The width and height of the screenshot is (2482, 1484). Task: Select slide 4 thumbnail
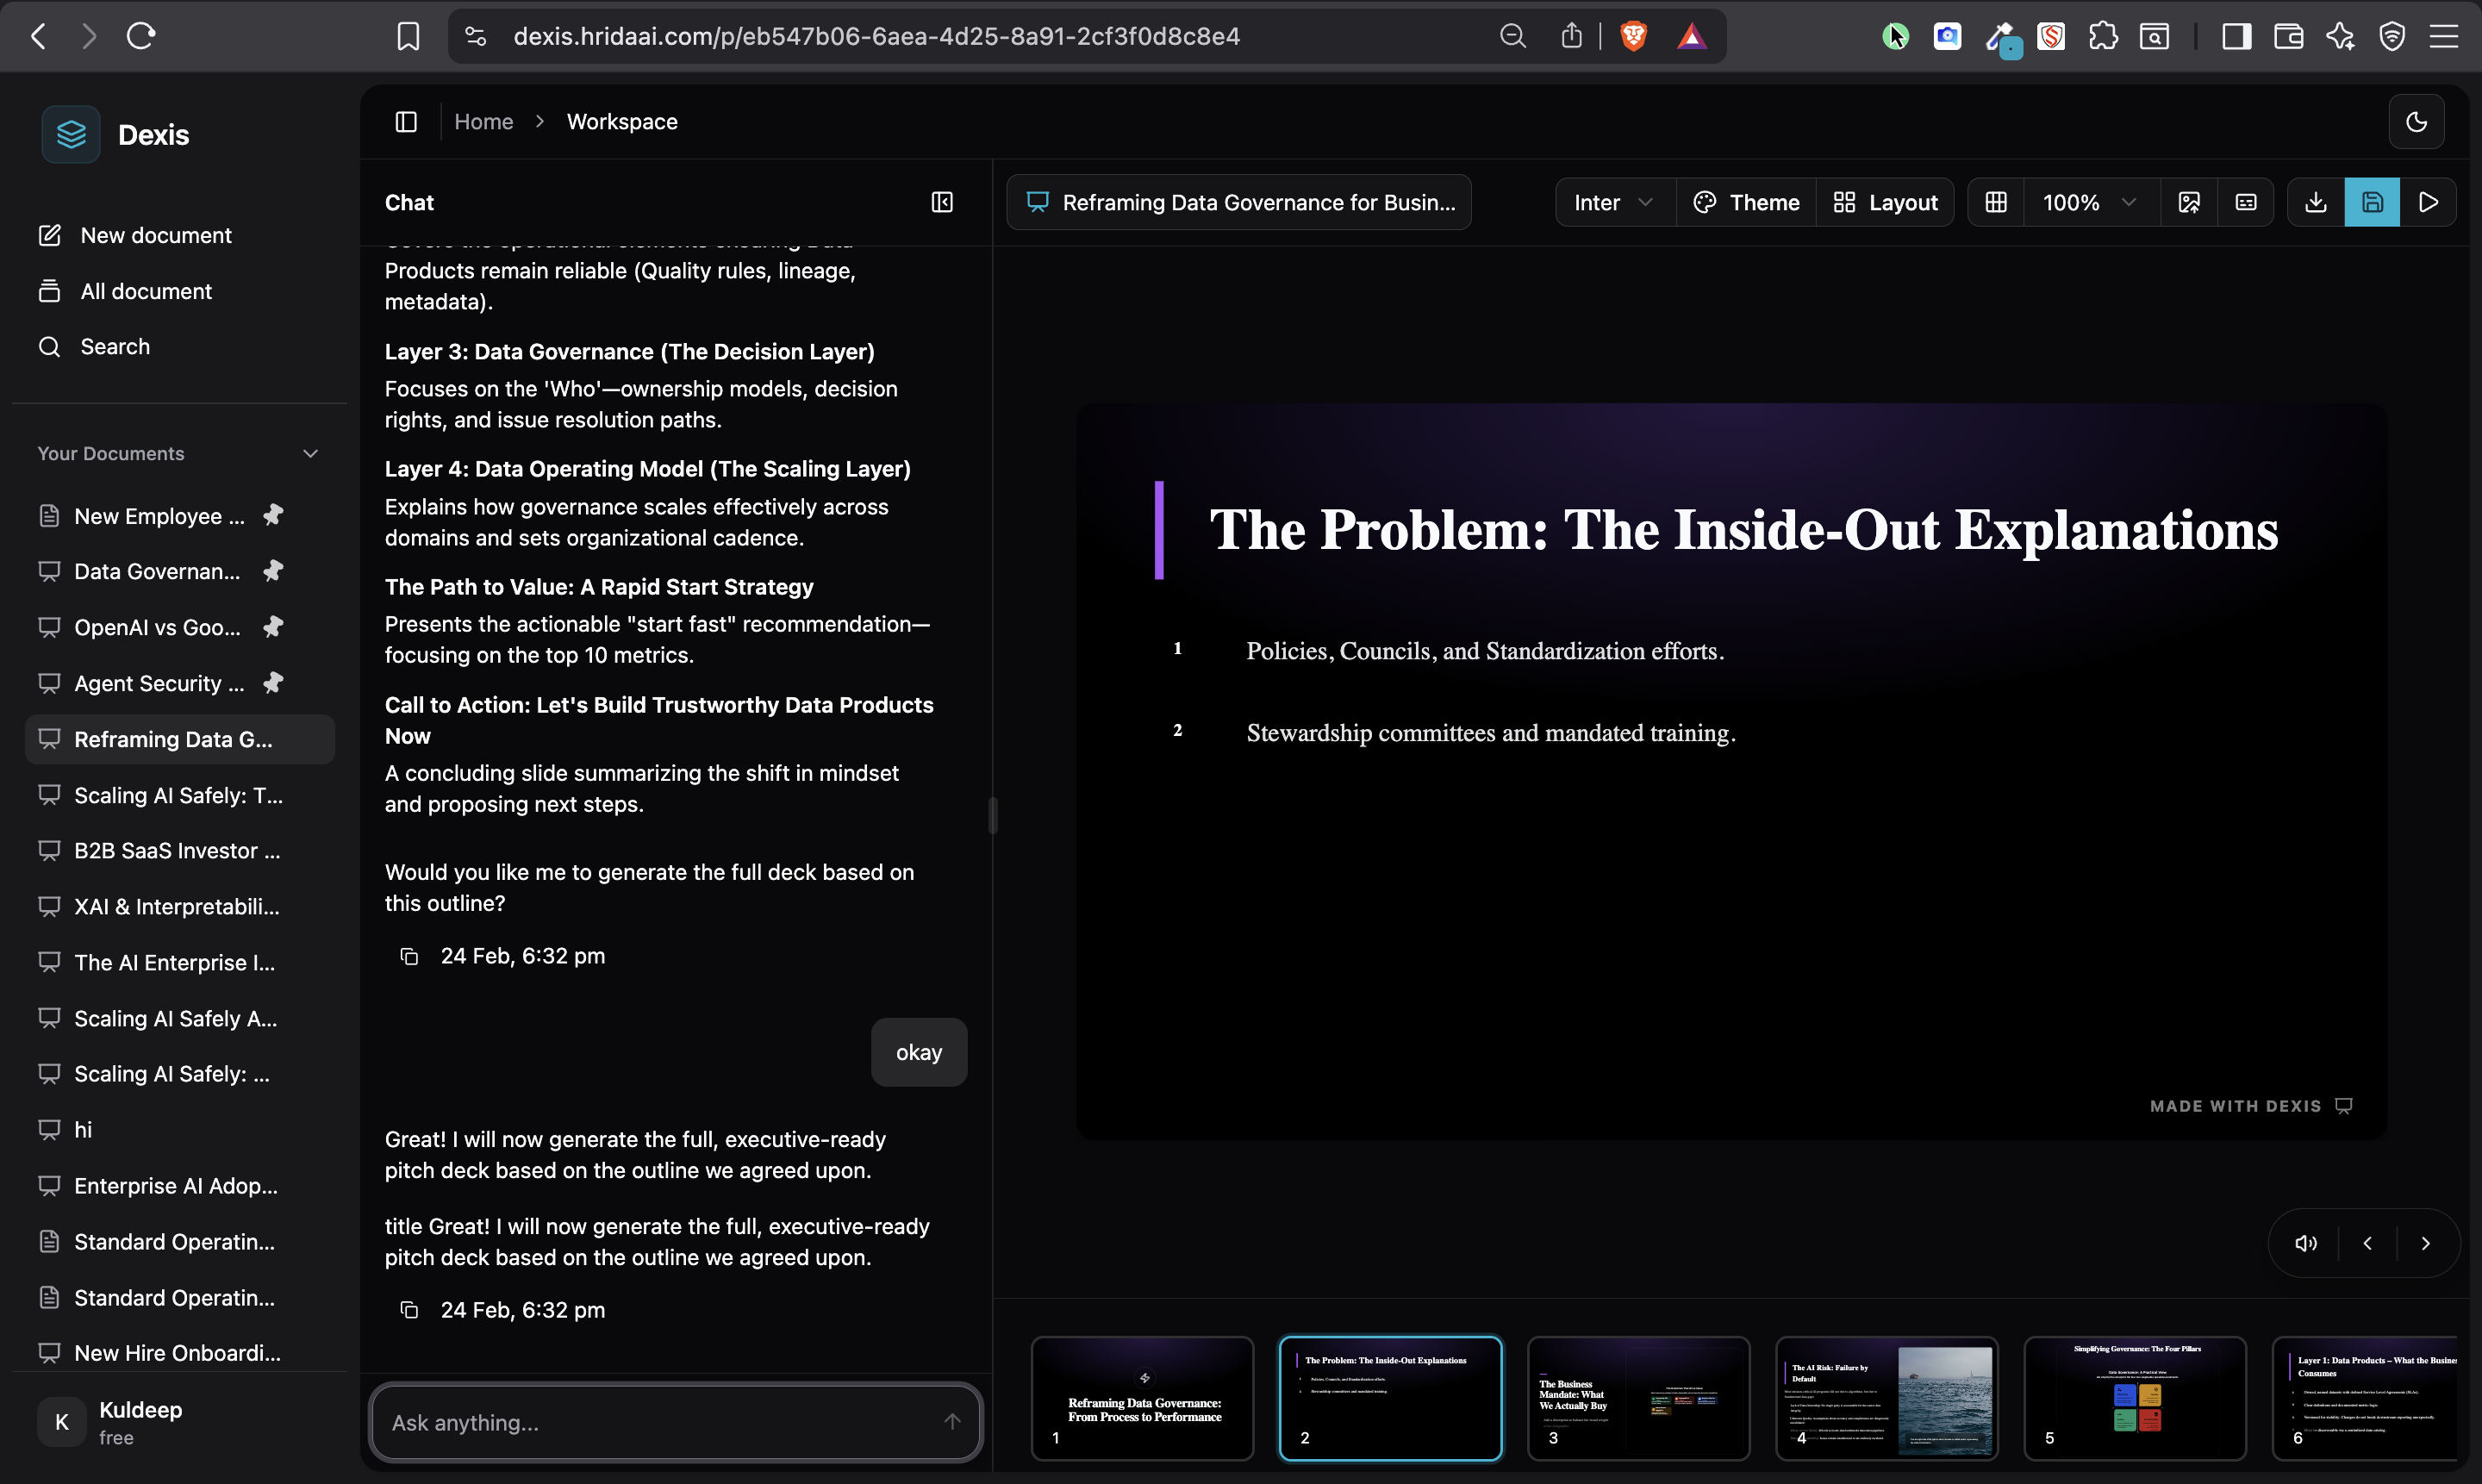[x=1886, y=1397]
